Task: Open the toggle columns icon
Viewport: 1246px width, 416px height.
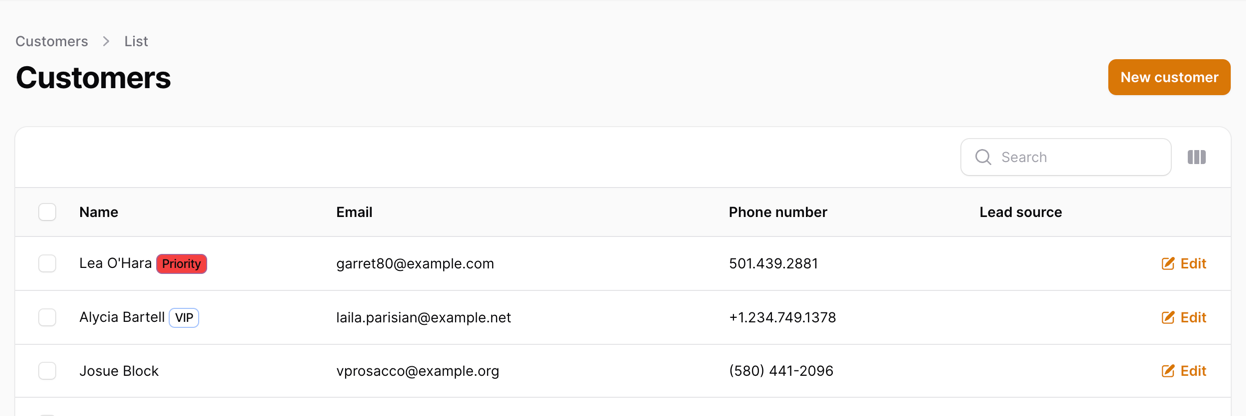Action: [x=1196, y=157]
